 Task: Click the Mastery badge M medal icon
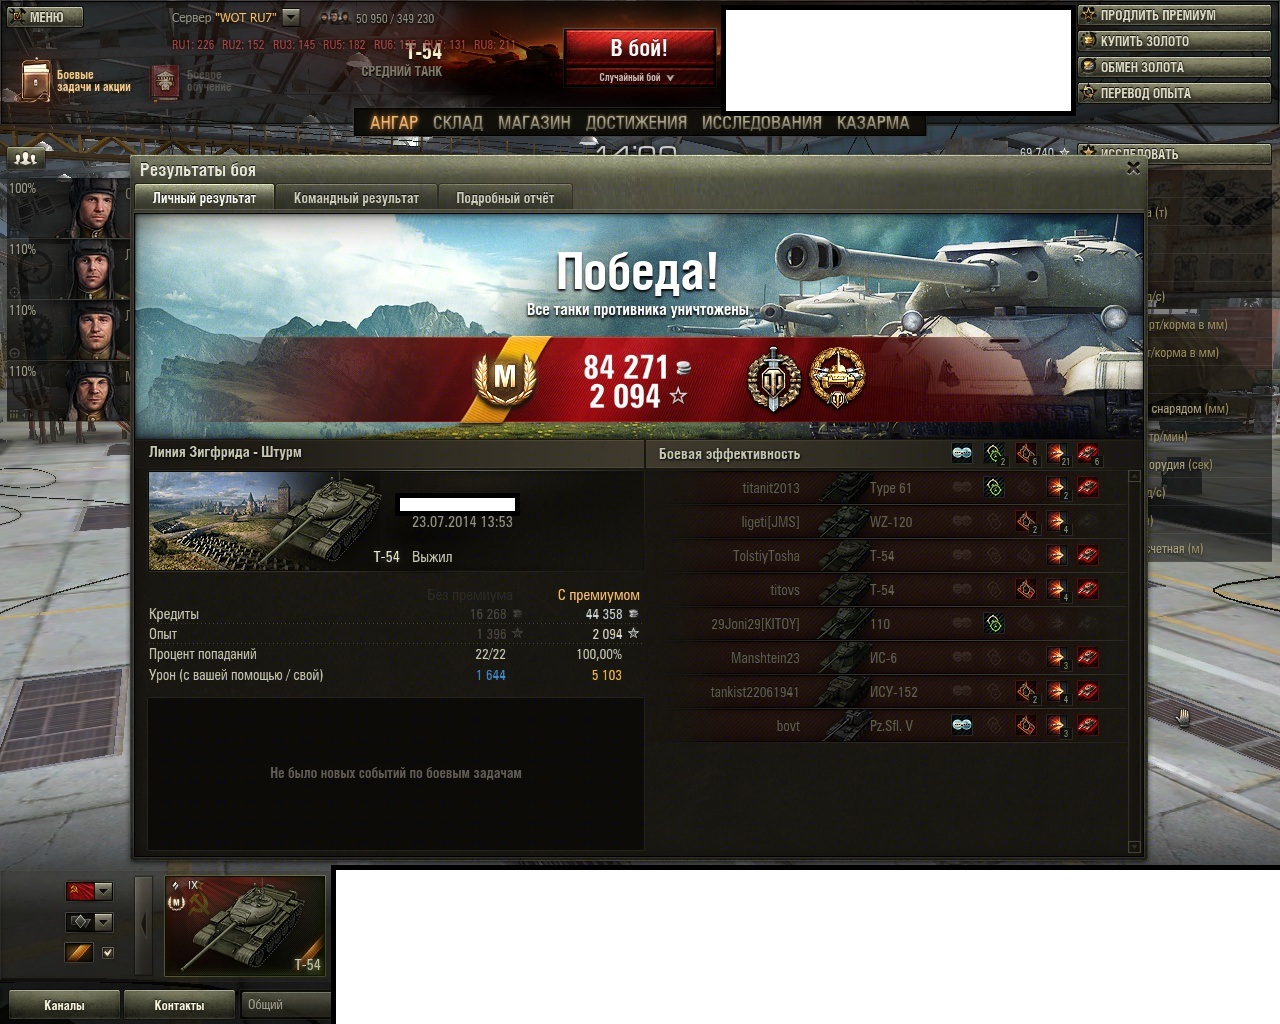coord(505,378)
